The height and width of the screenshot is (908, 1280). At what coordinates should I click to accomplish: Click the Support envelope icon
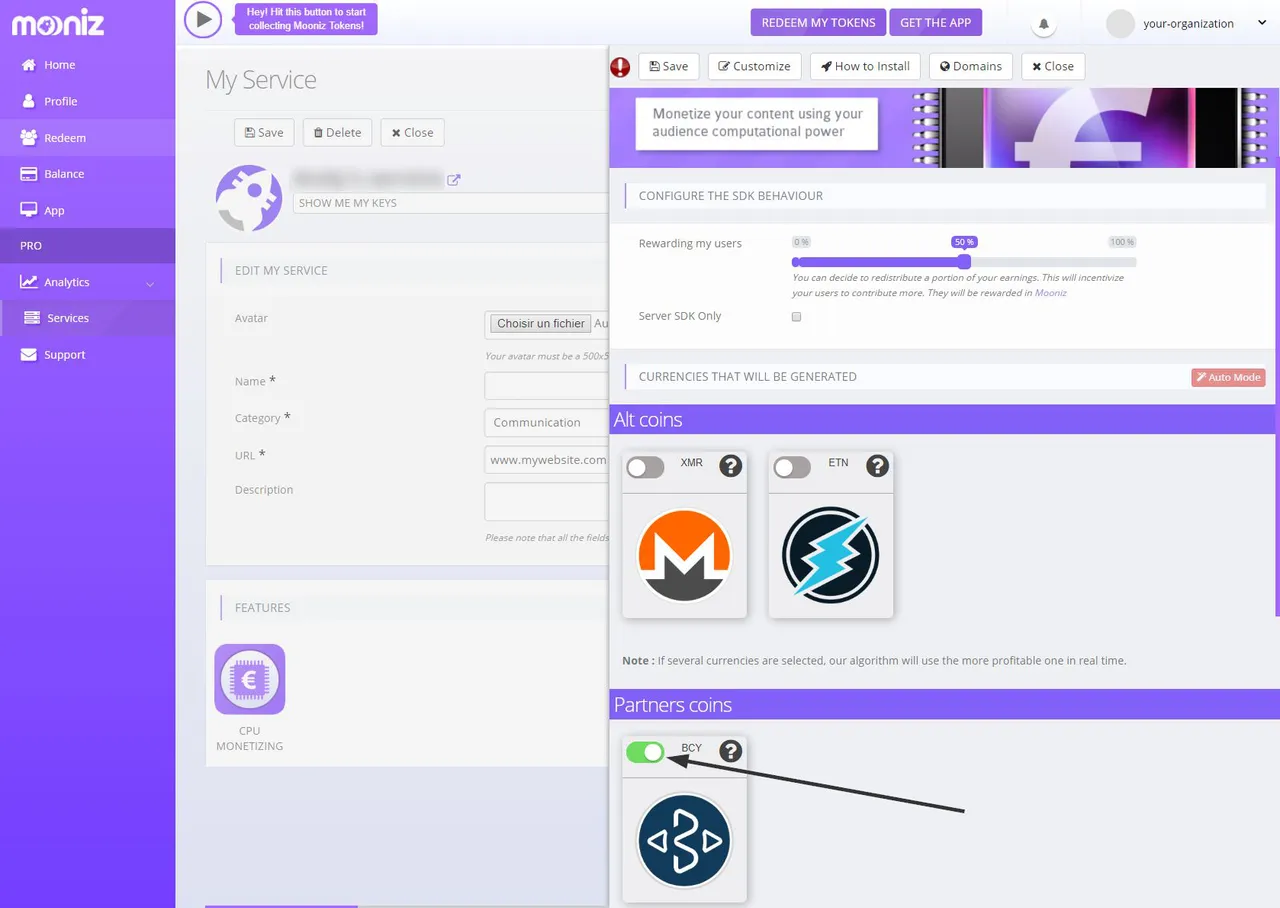click(x=29, y=355)
